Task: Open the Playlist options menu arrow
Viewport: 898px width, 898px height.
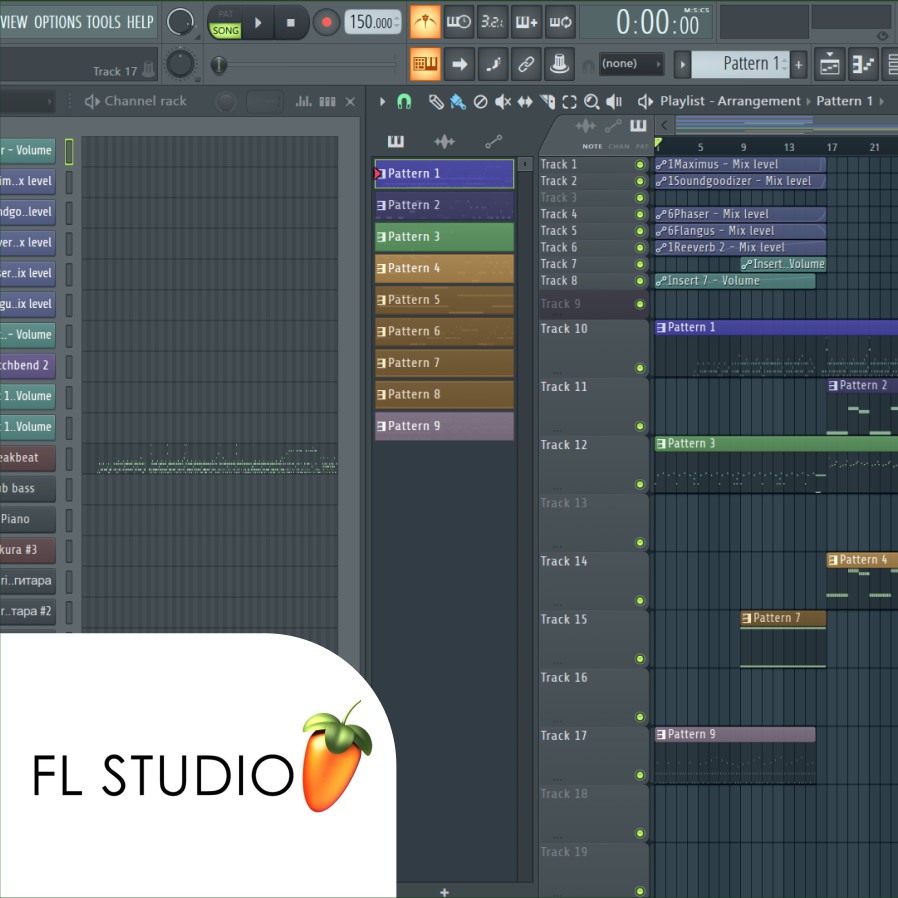Action: click(x=382, y=102)
